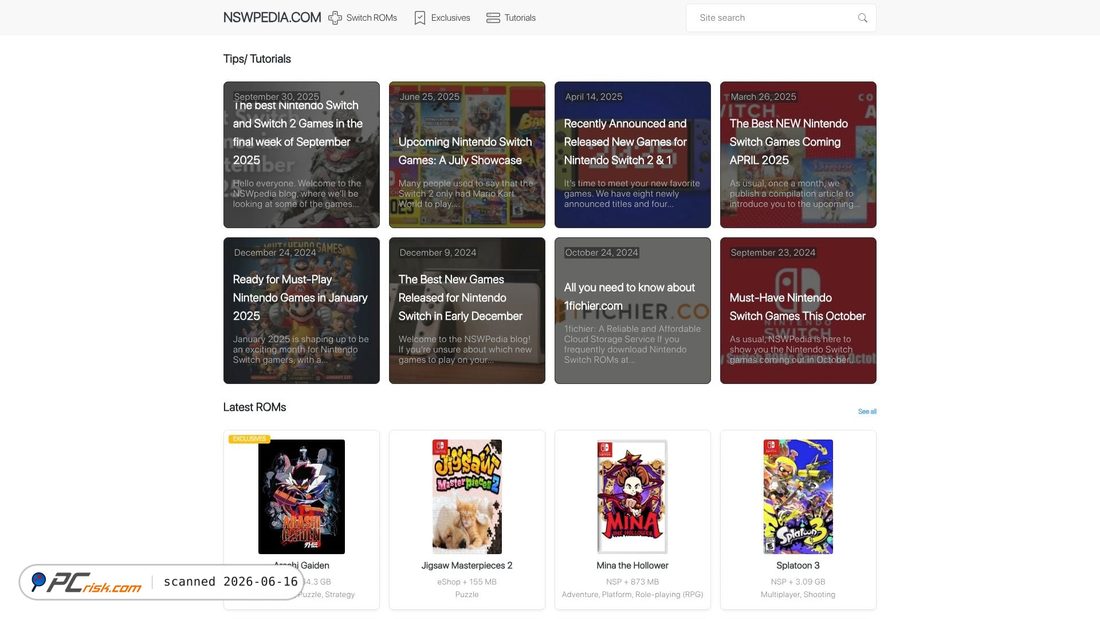Click the October 24, 2024 date label
This screenshot has height=619, width=1100.
click(x=602, y=253)
